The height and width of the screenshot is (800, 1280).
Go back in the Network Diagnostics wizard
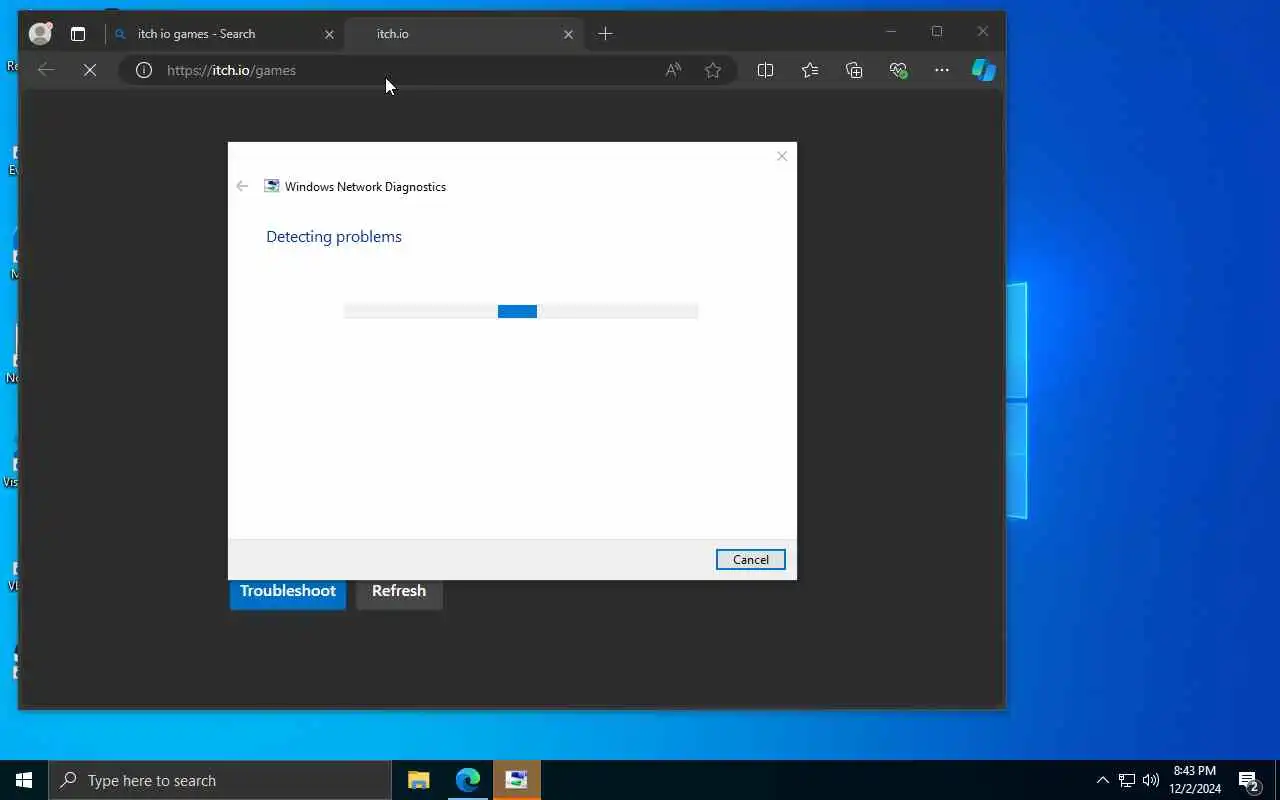click(x=242, y=186)
